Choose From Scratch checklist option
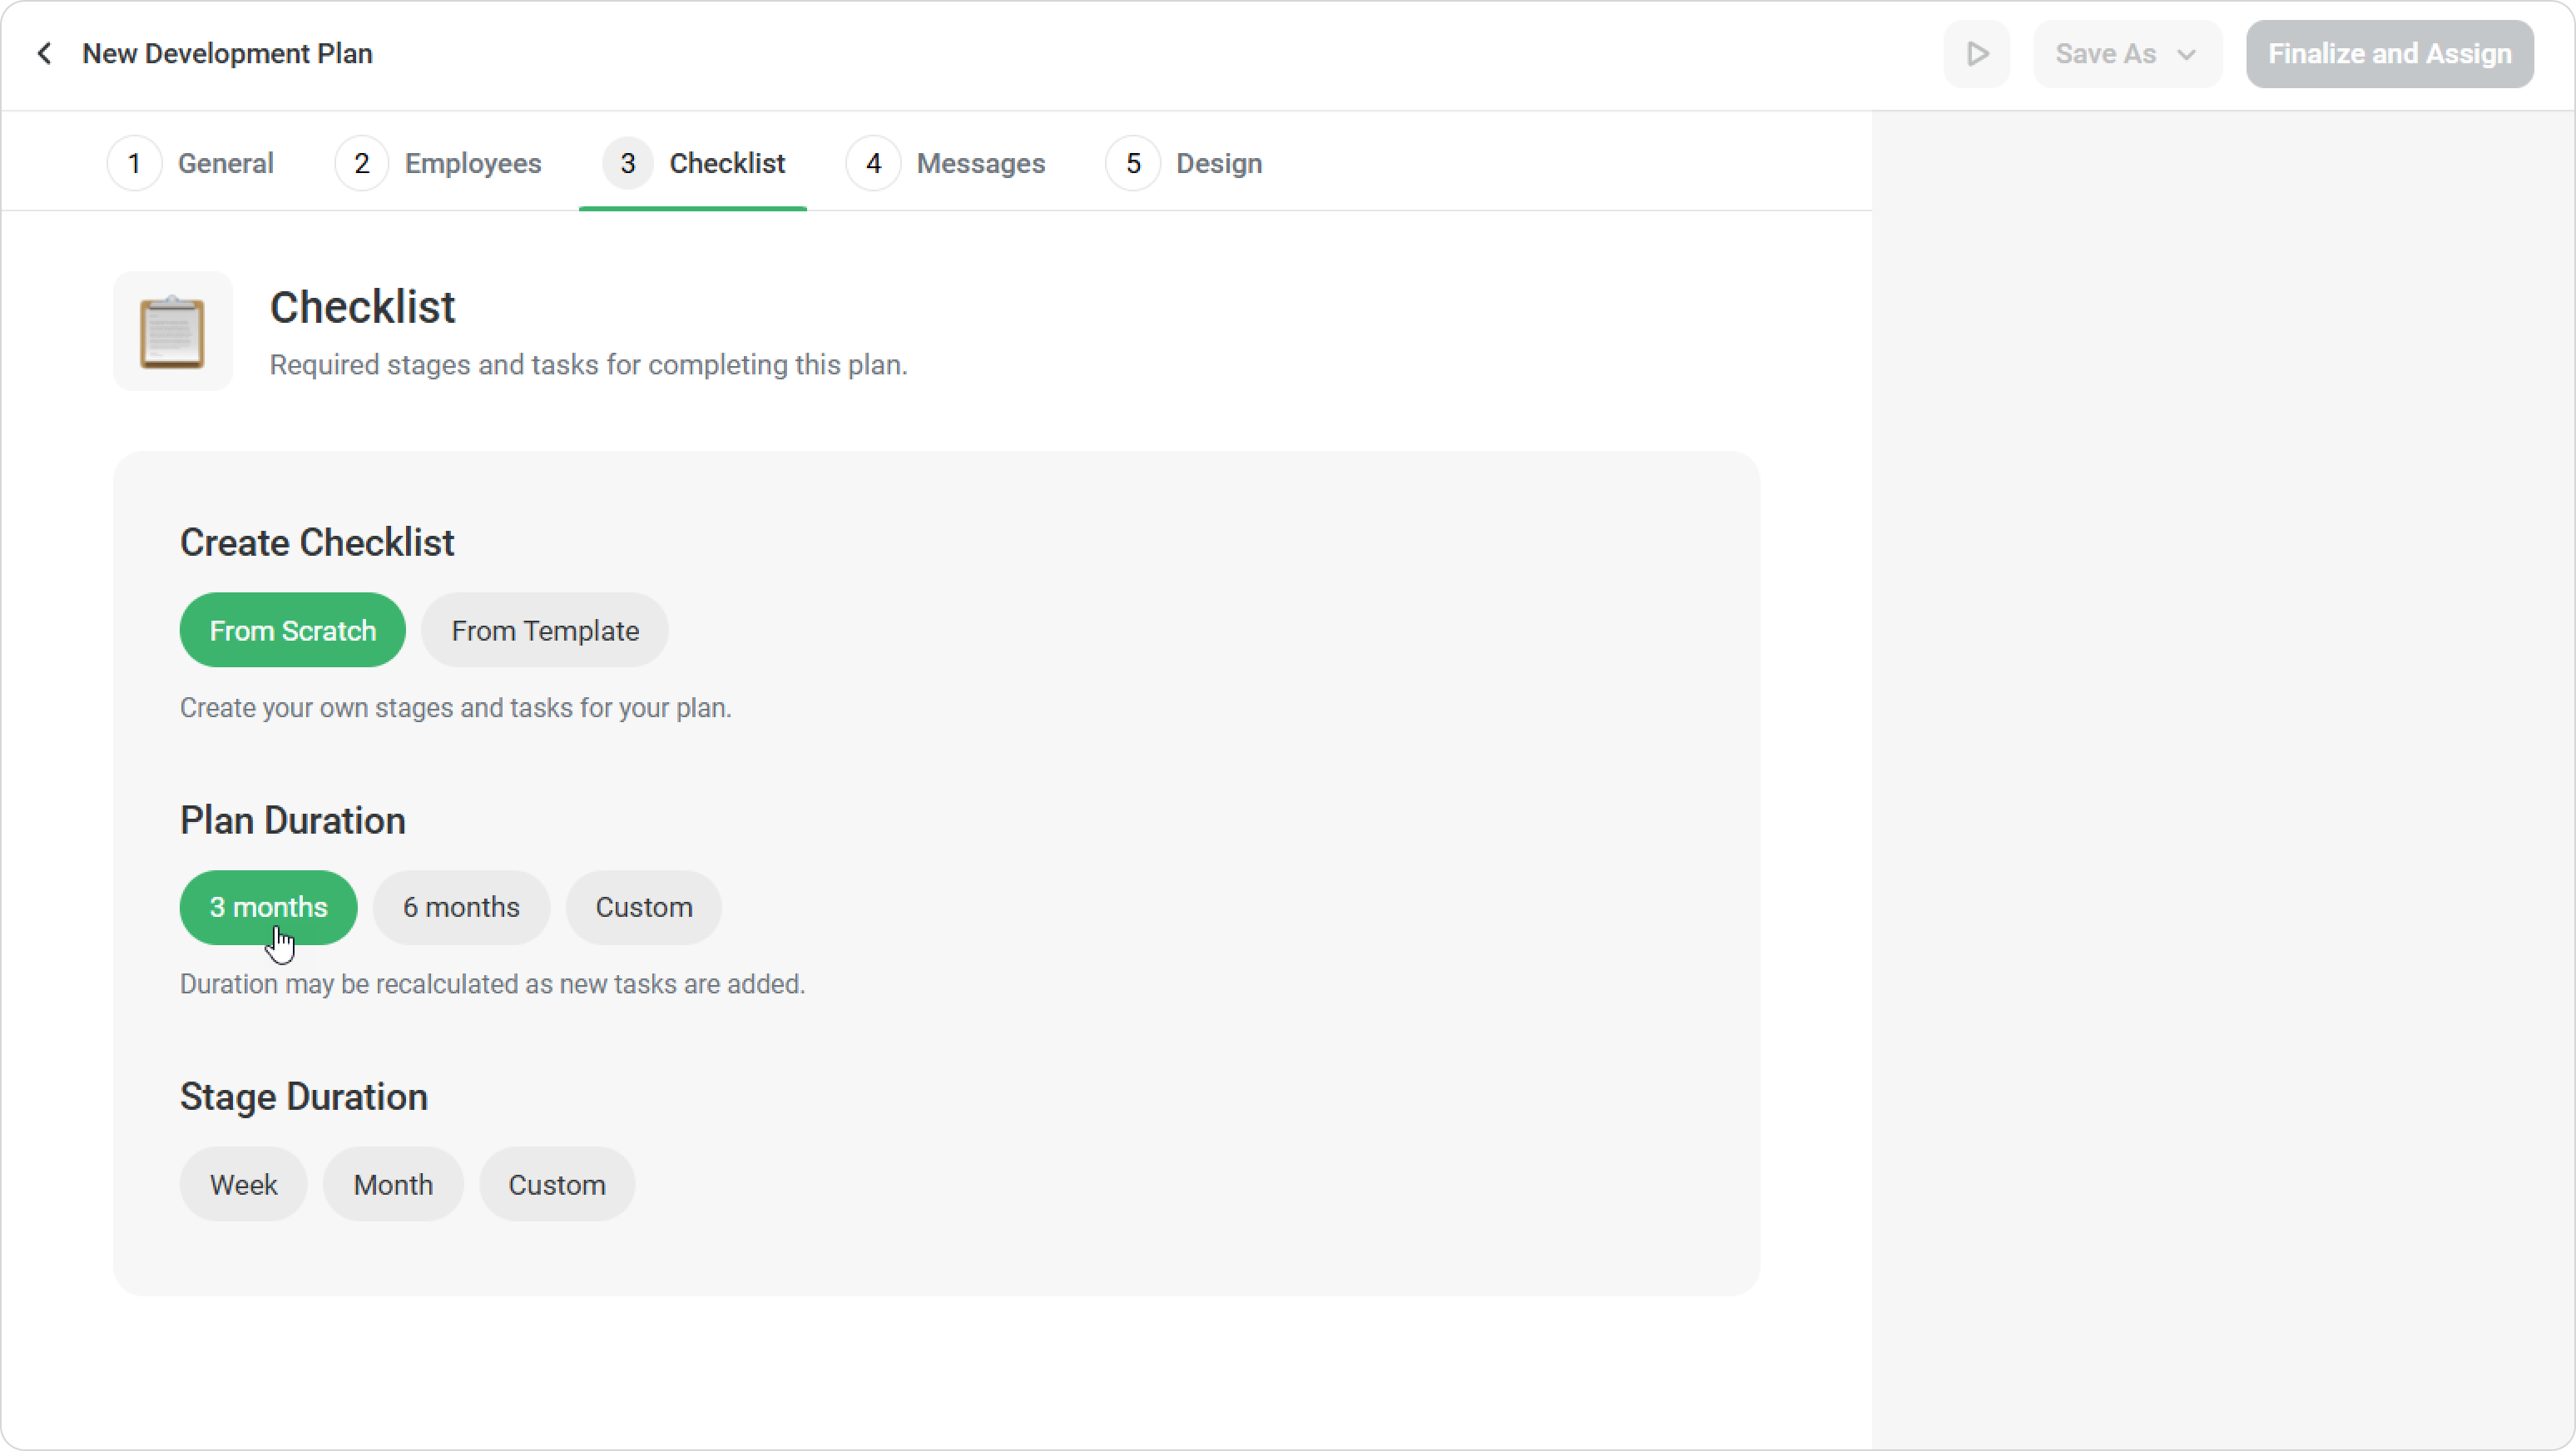The image size is (2576, 1451). pos(292,631)
